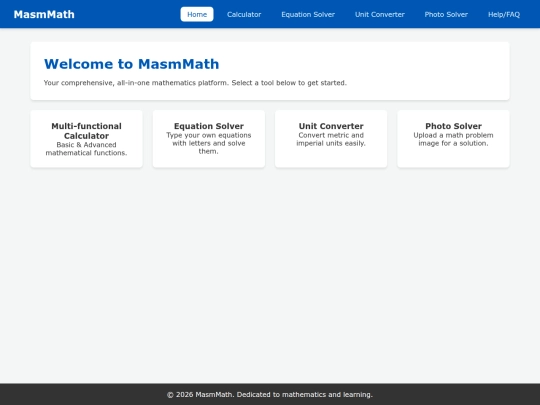Select the Photo Solver card heading
Screen dimensions: 540x405
coord(453,126)
